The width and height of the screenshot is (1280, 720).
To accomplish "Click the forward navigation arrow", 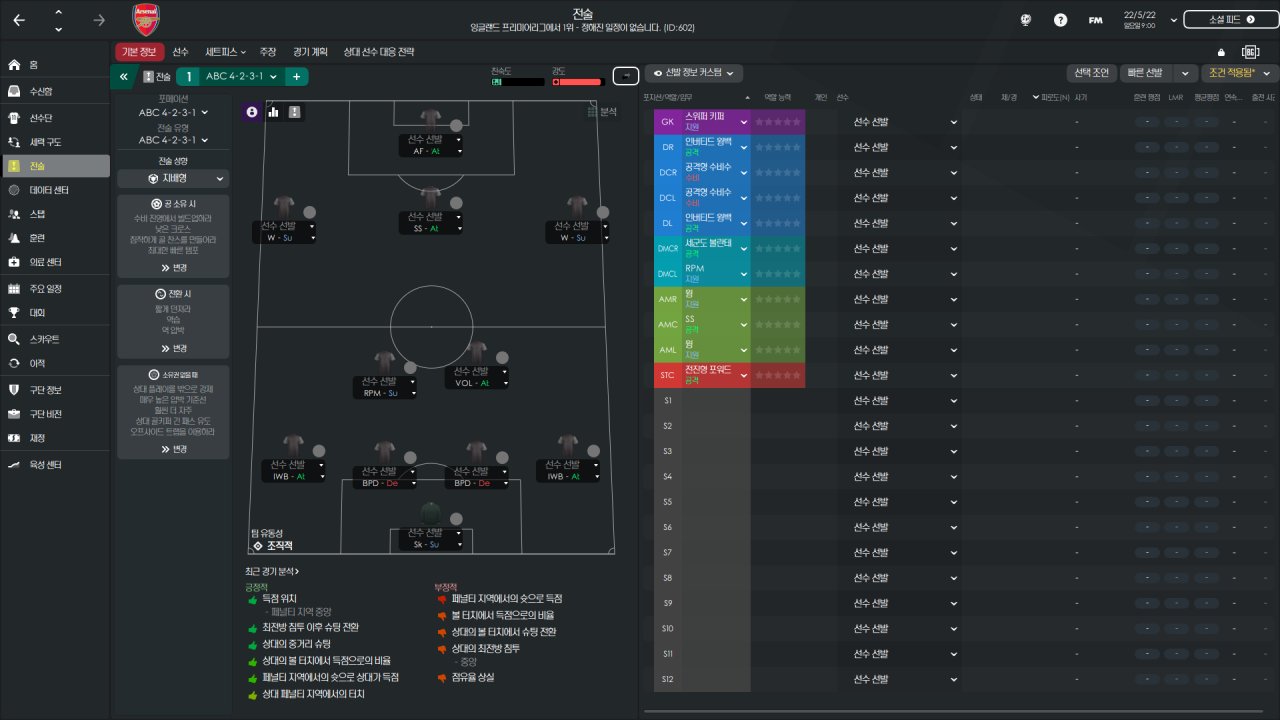I will pyautogui.click(x=98, y=20).
